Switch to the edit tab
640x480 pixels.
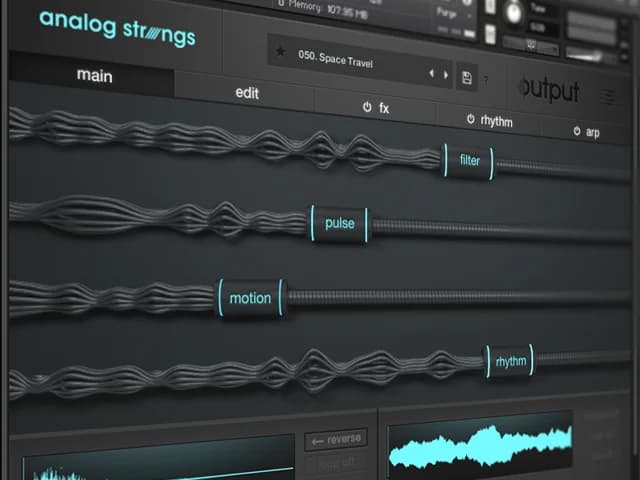point(247,93)
